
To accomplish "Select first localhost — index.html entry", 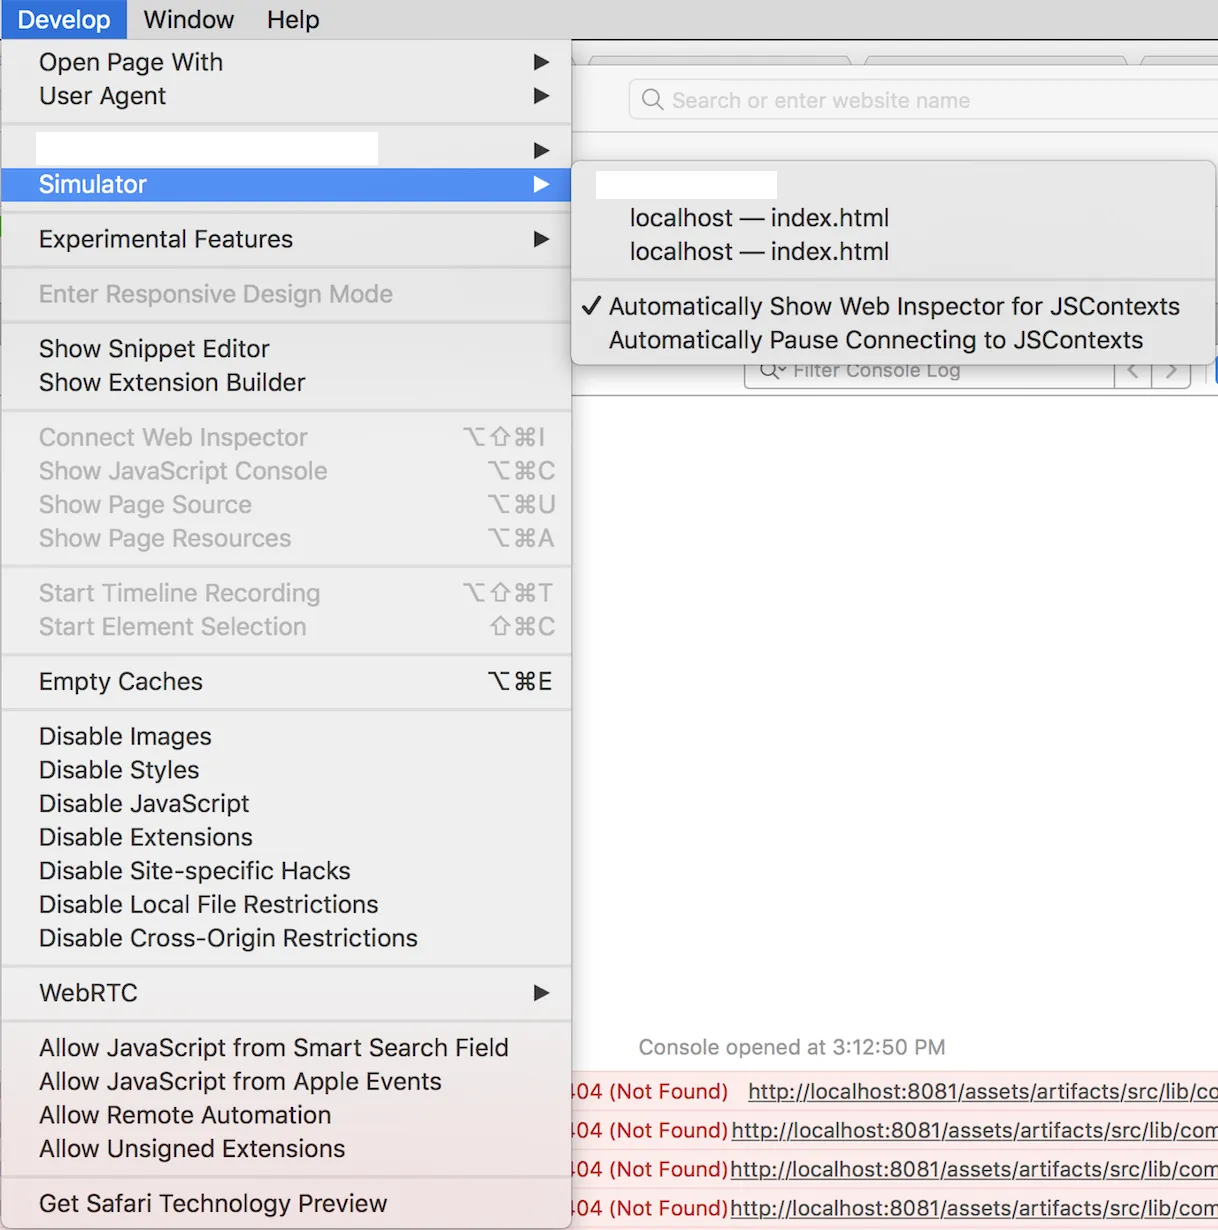I will [x=893, y=218].
